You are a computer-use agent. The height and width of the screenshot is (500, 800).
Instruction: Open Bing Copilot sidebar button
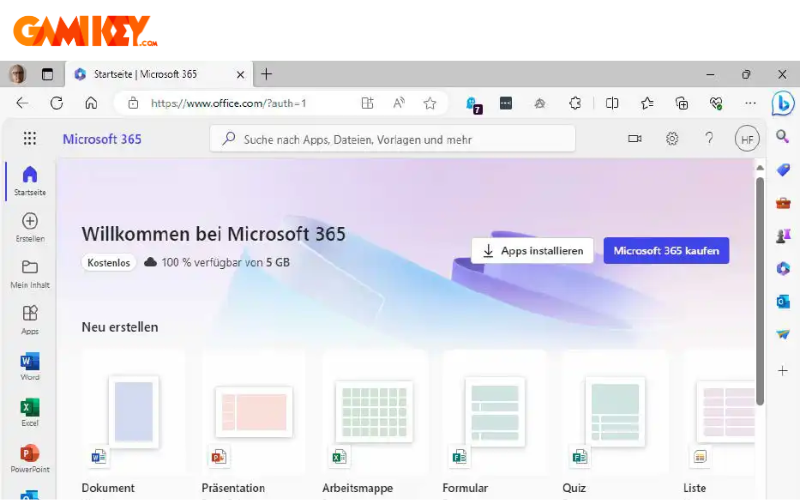(783, 104)
